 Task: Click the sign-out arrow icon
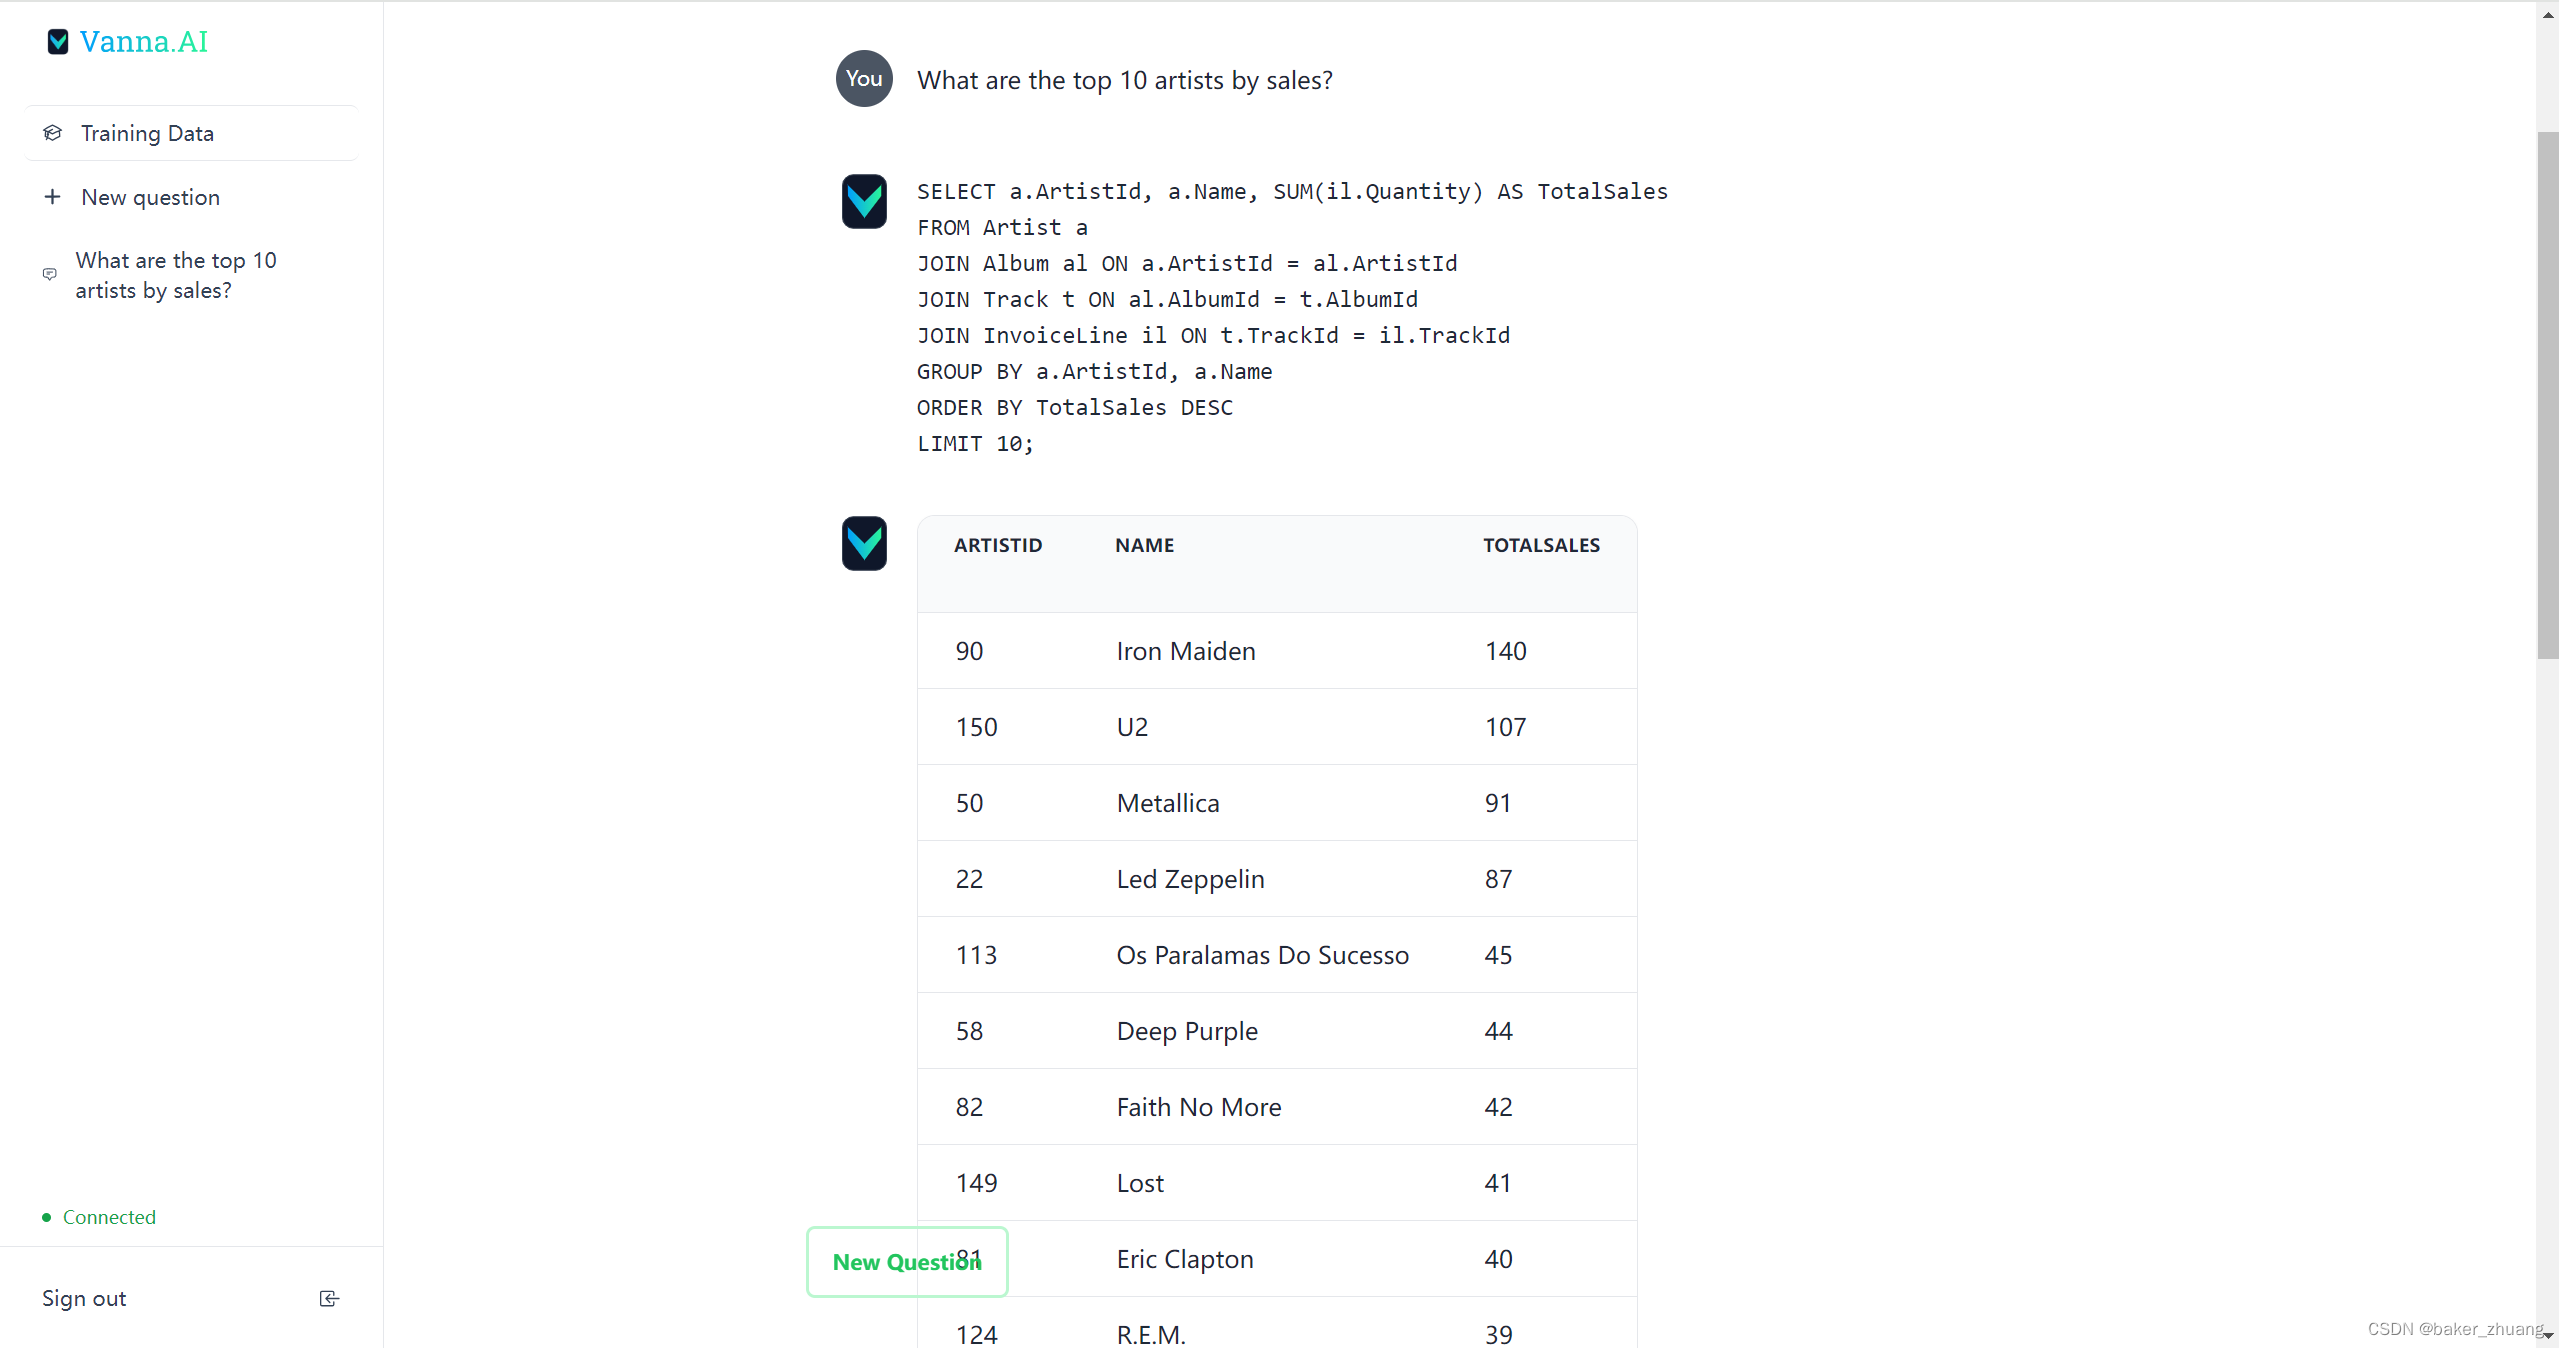(328, 1298)
